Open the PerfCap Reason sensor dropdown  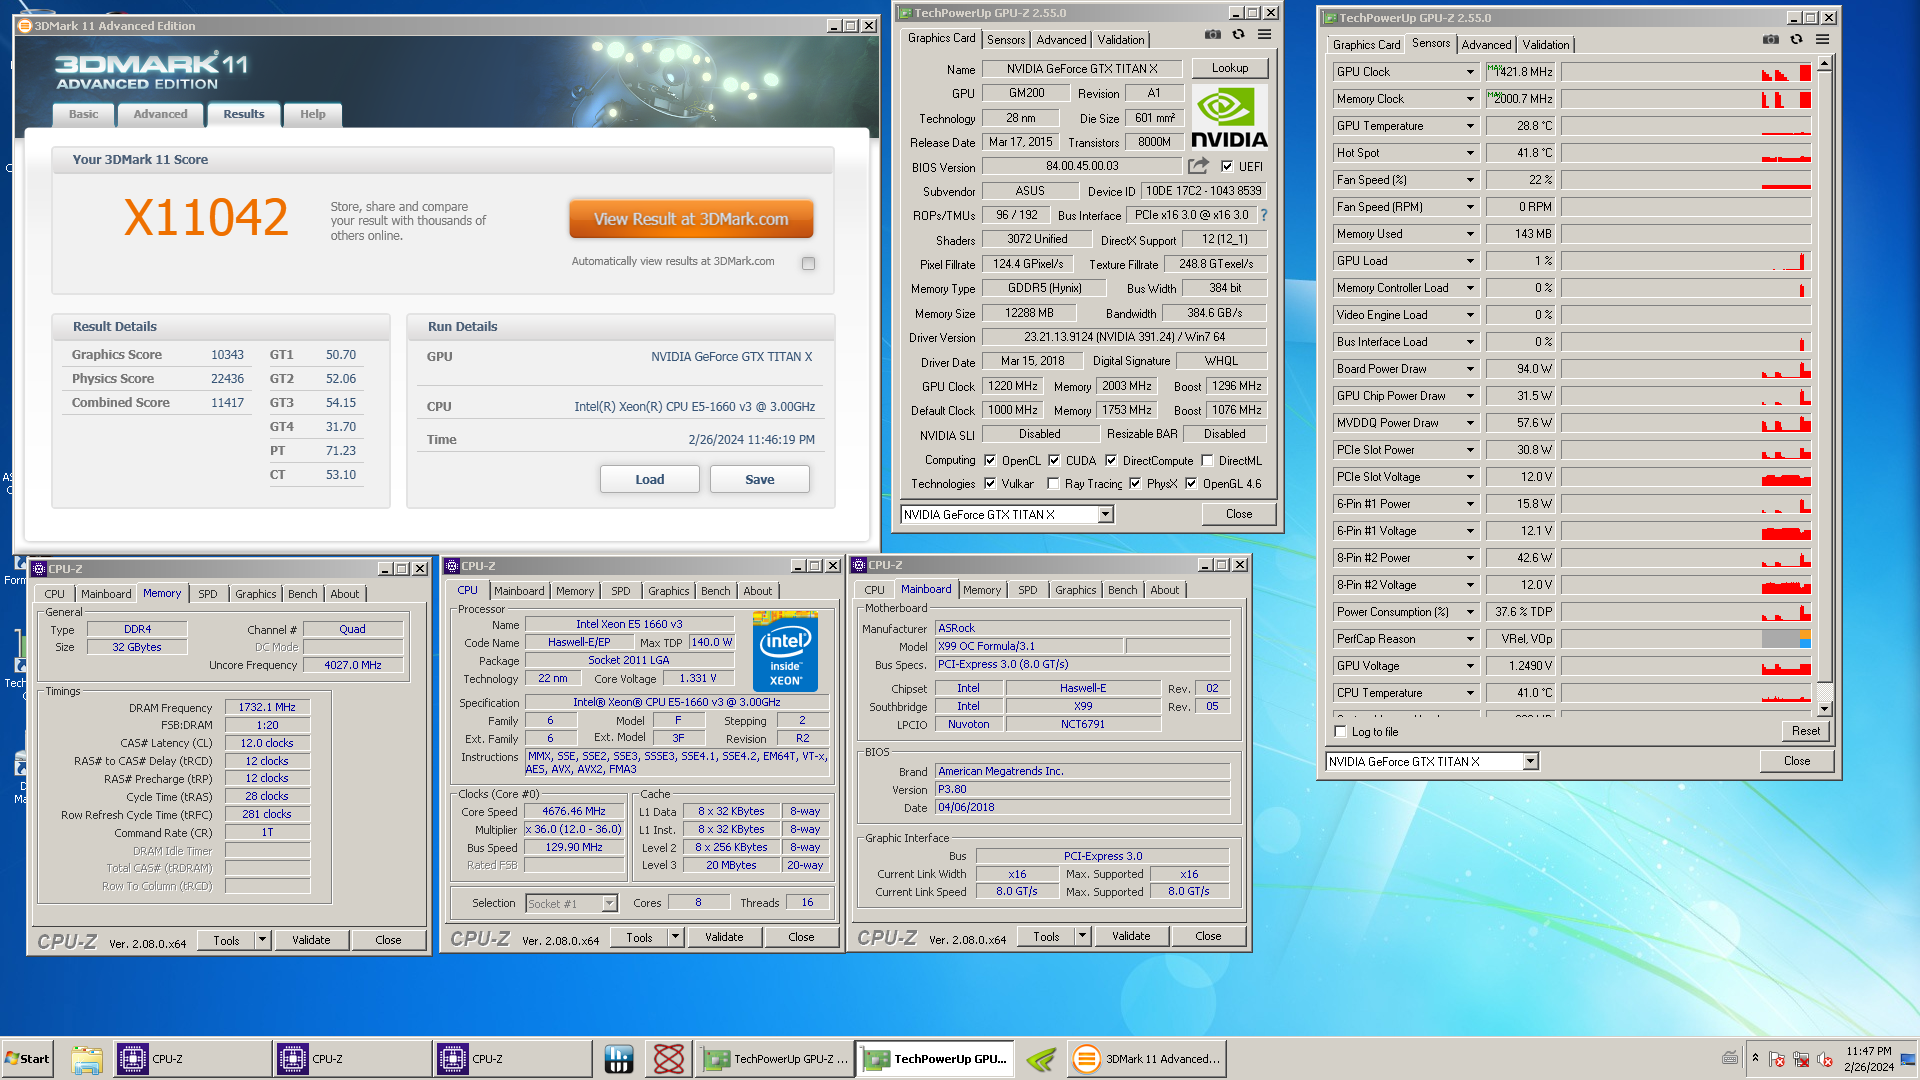pyautogui.click(x=1470, y=639)
